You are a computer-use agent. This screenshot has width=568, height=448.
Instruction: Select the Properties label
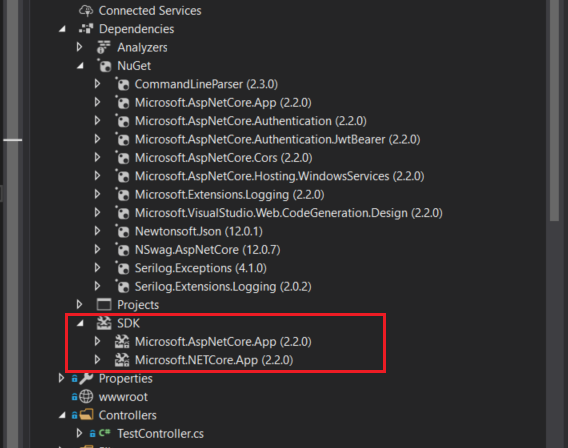pos(126,378)
